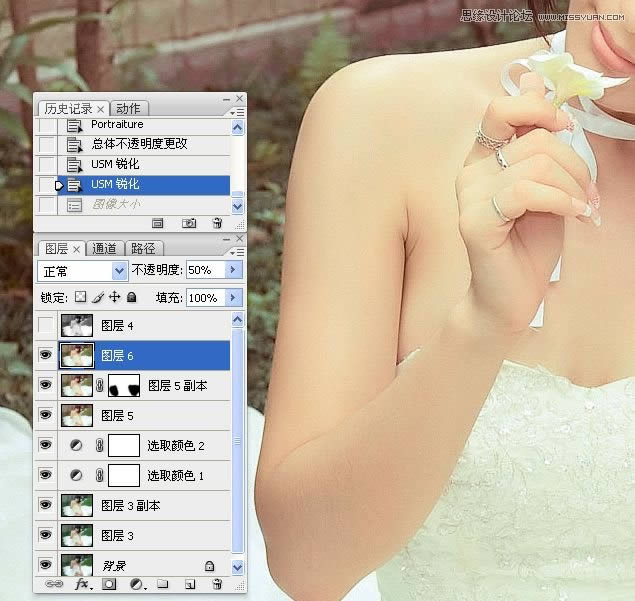Viewport: 635px width, 601px height.
Task: Open the blend mode 正常 dropdown
Action: [81, 271]
